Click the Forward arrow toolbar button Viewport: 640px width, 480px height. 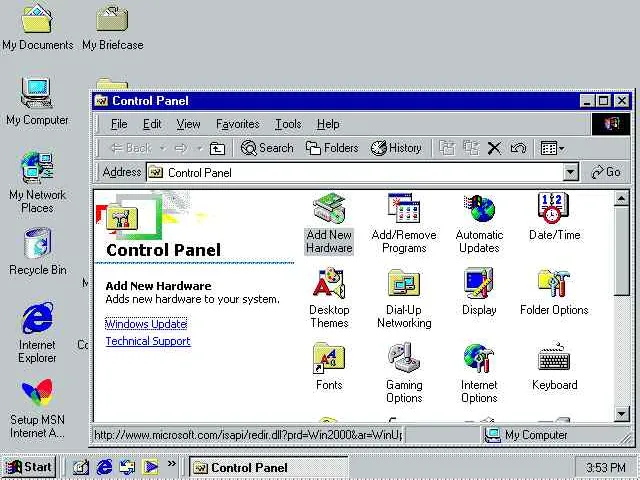181,148
